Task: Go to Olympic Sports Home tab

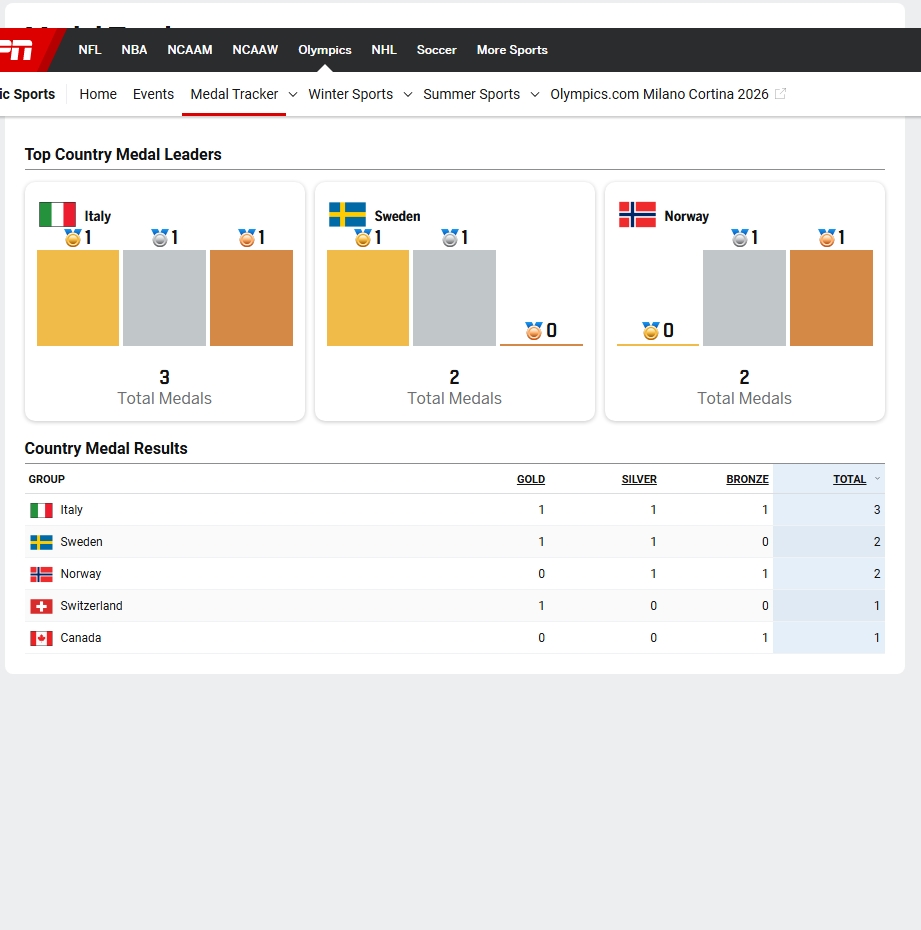Action: [98, 94]
